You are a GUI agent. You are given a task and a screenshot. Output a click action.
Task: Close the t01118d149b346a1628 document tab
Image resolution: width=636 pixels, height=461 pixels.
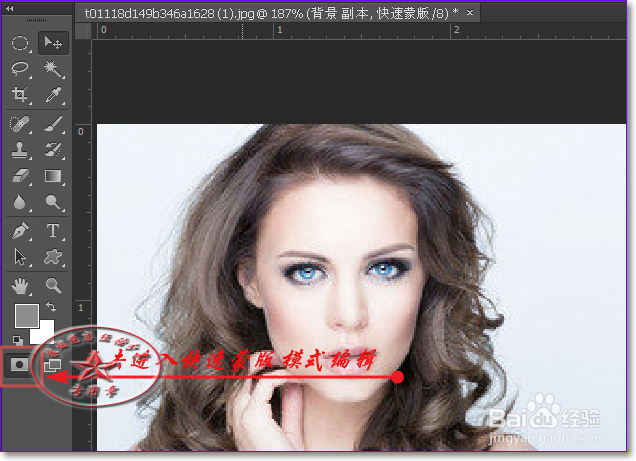pyautogui.click(x=470, y=13)
